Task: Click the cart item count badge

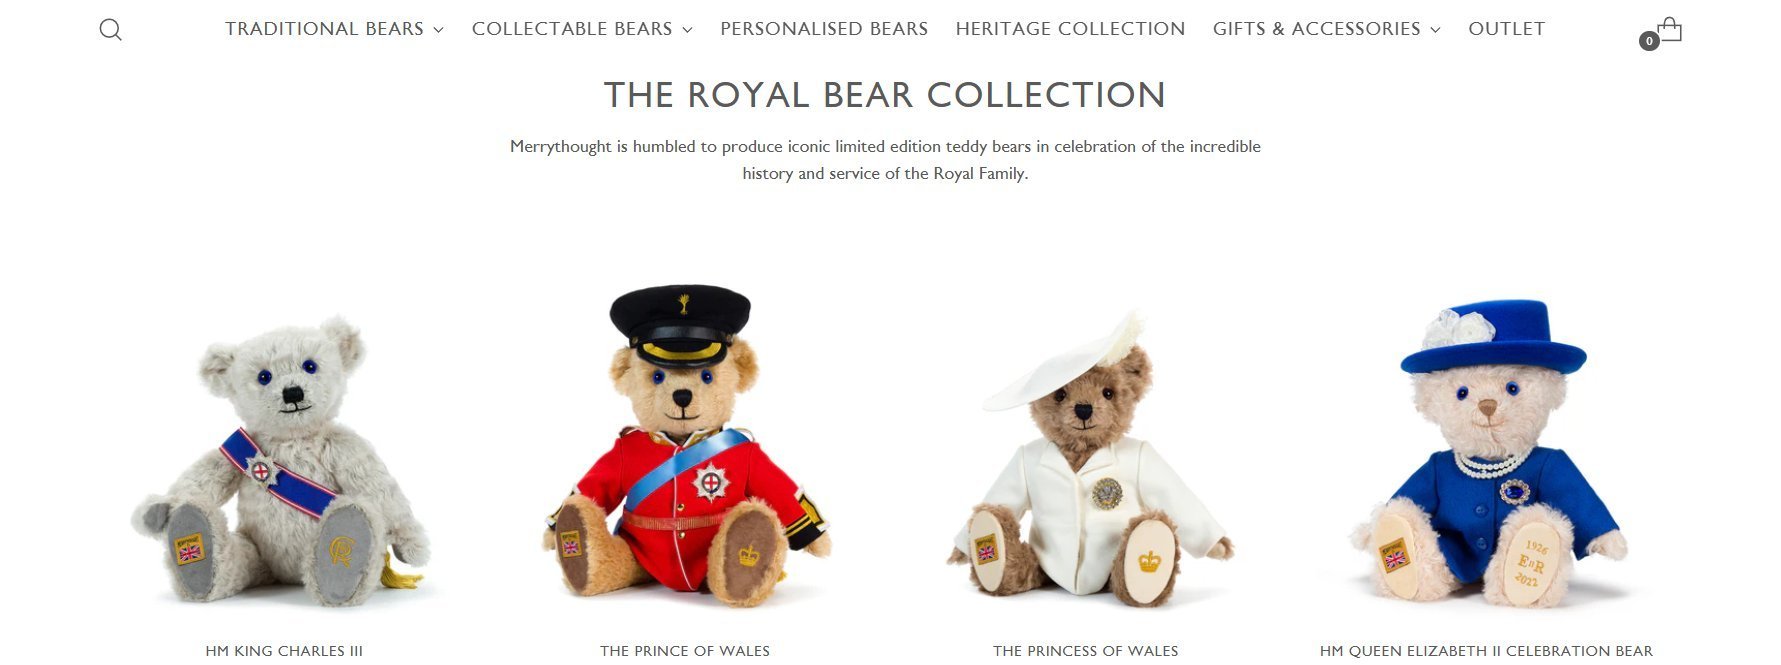Action: 1649,41
